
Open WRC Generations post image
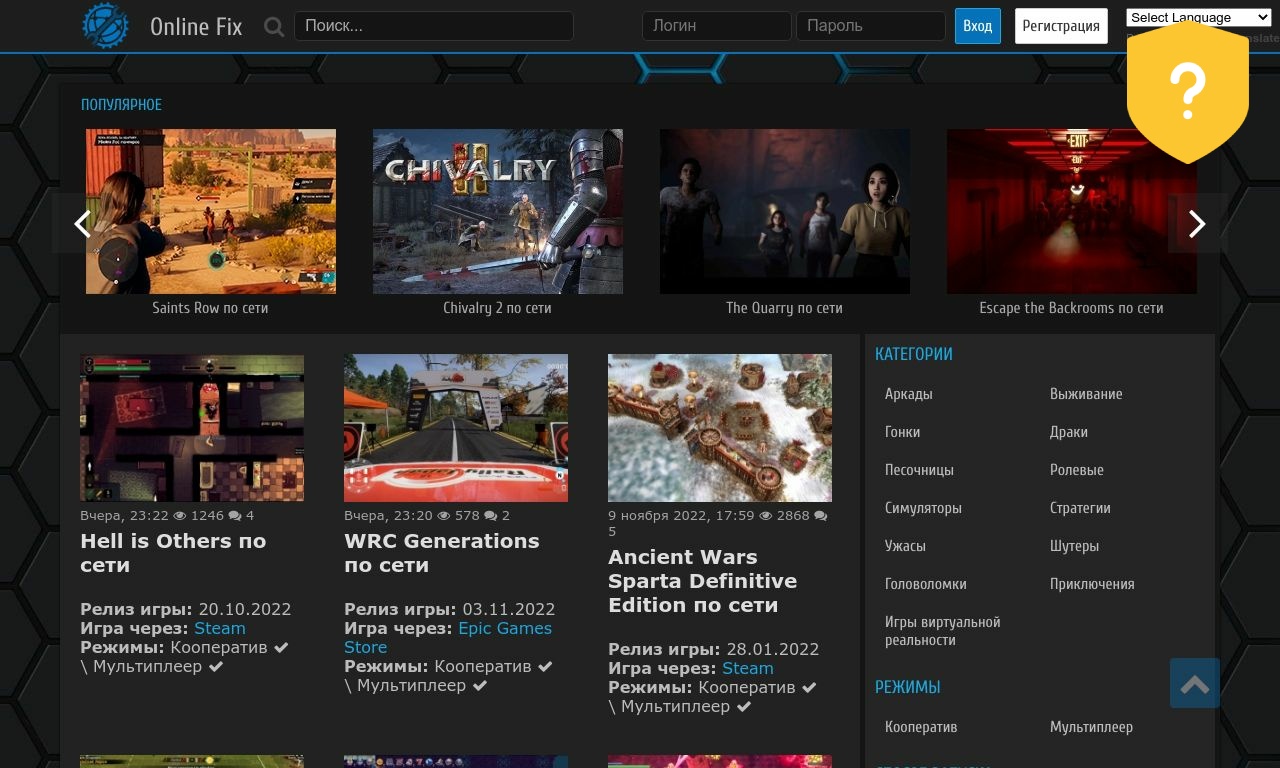[456, 428]
